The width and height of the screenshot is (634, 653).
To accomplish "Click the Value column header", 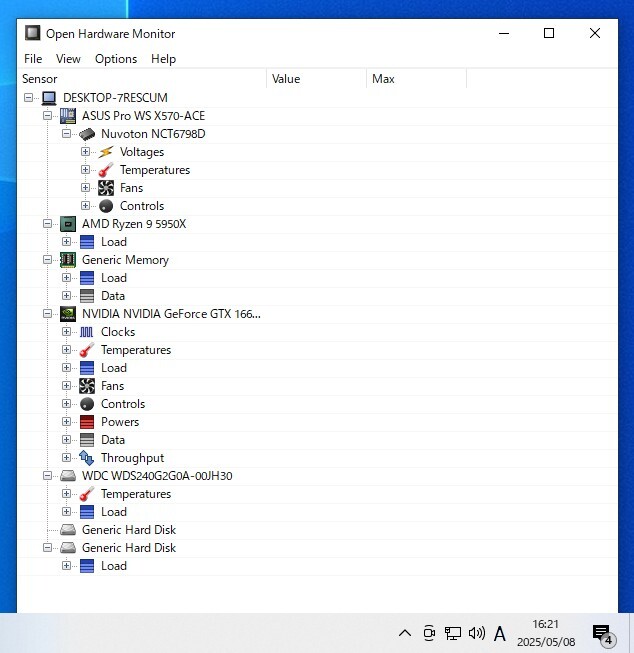I will pos(317,79).
